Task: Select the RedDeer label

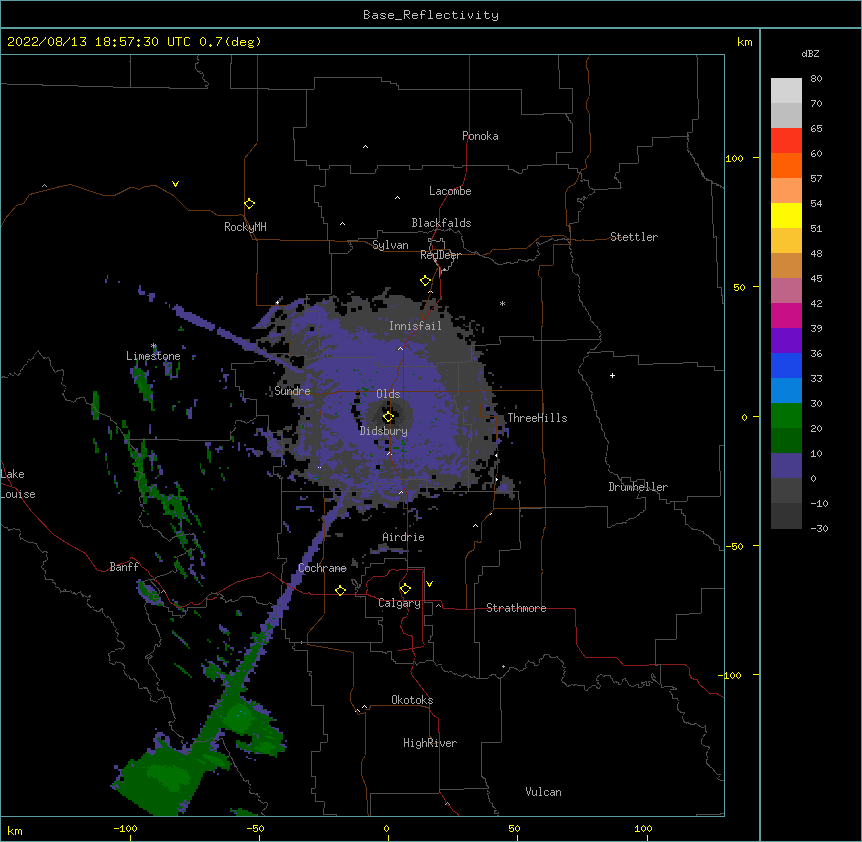Action: (440, 255)
